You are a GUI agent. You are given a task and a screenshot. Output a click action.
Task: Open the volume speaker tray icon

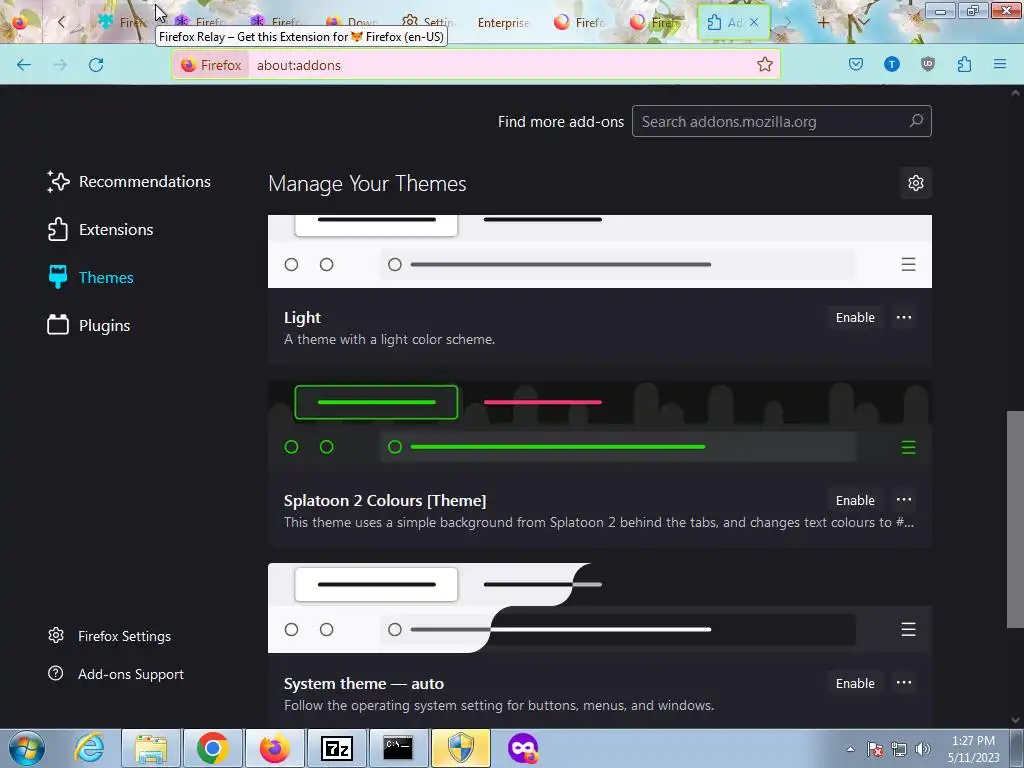pos(922,749)
